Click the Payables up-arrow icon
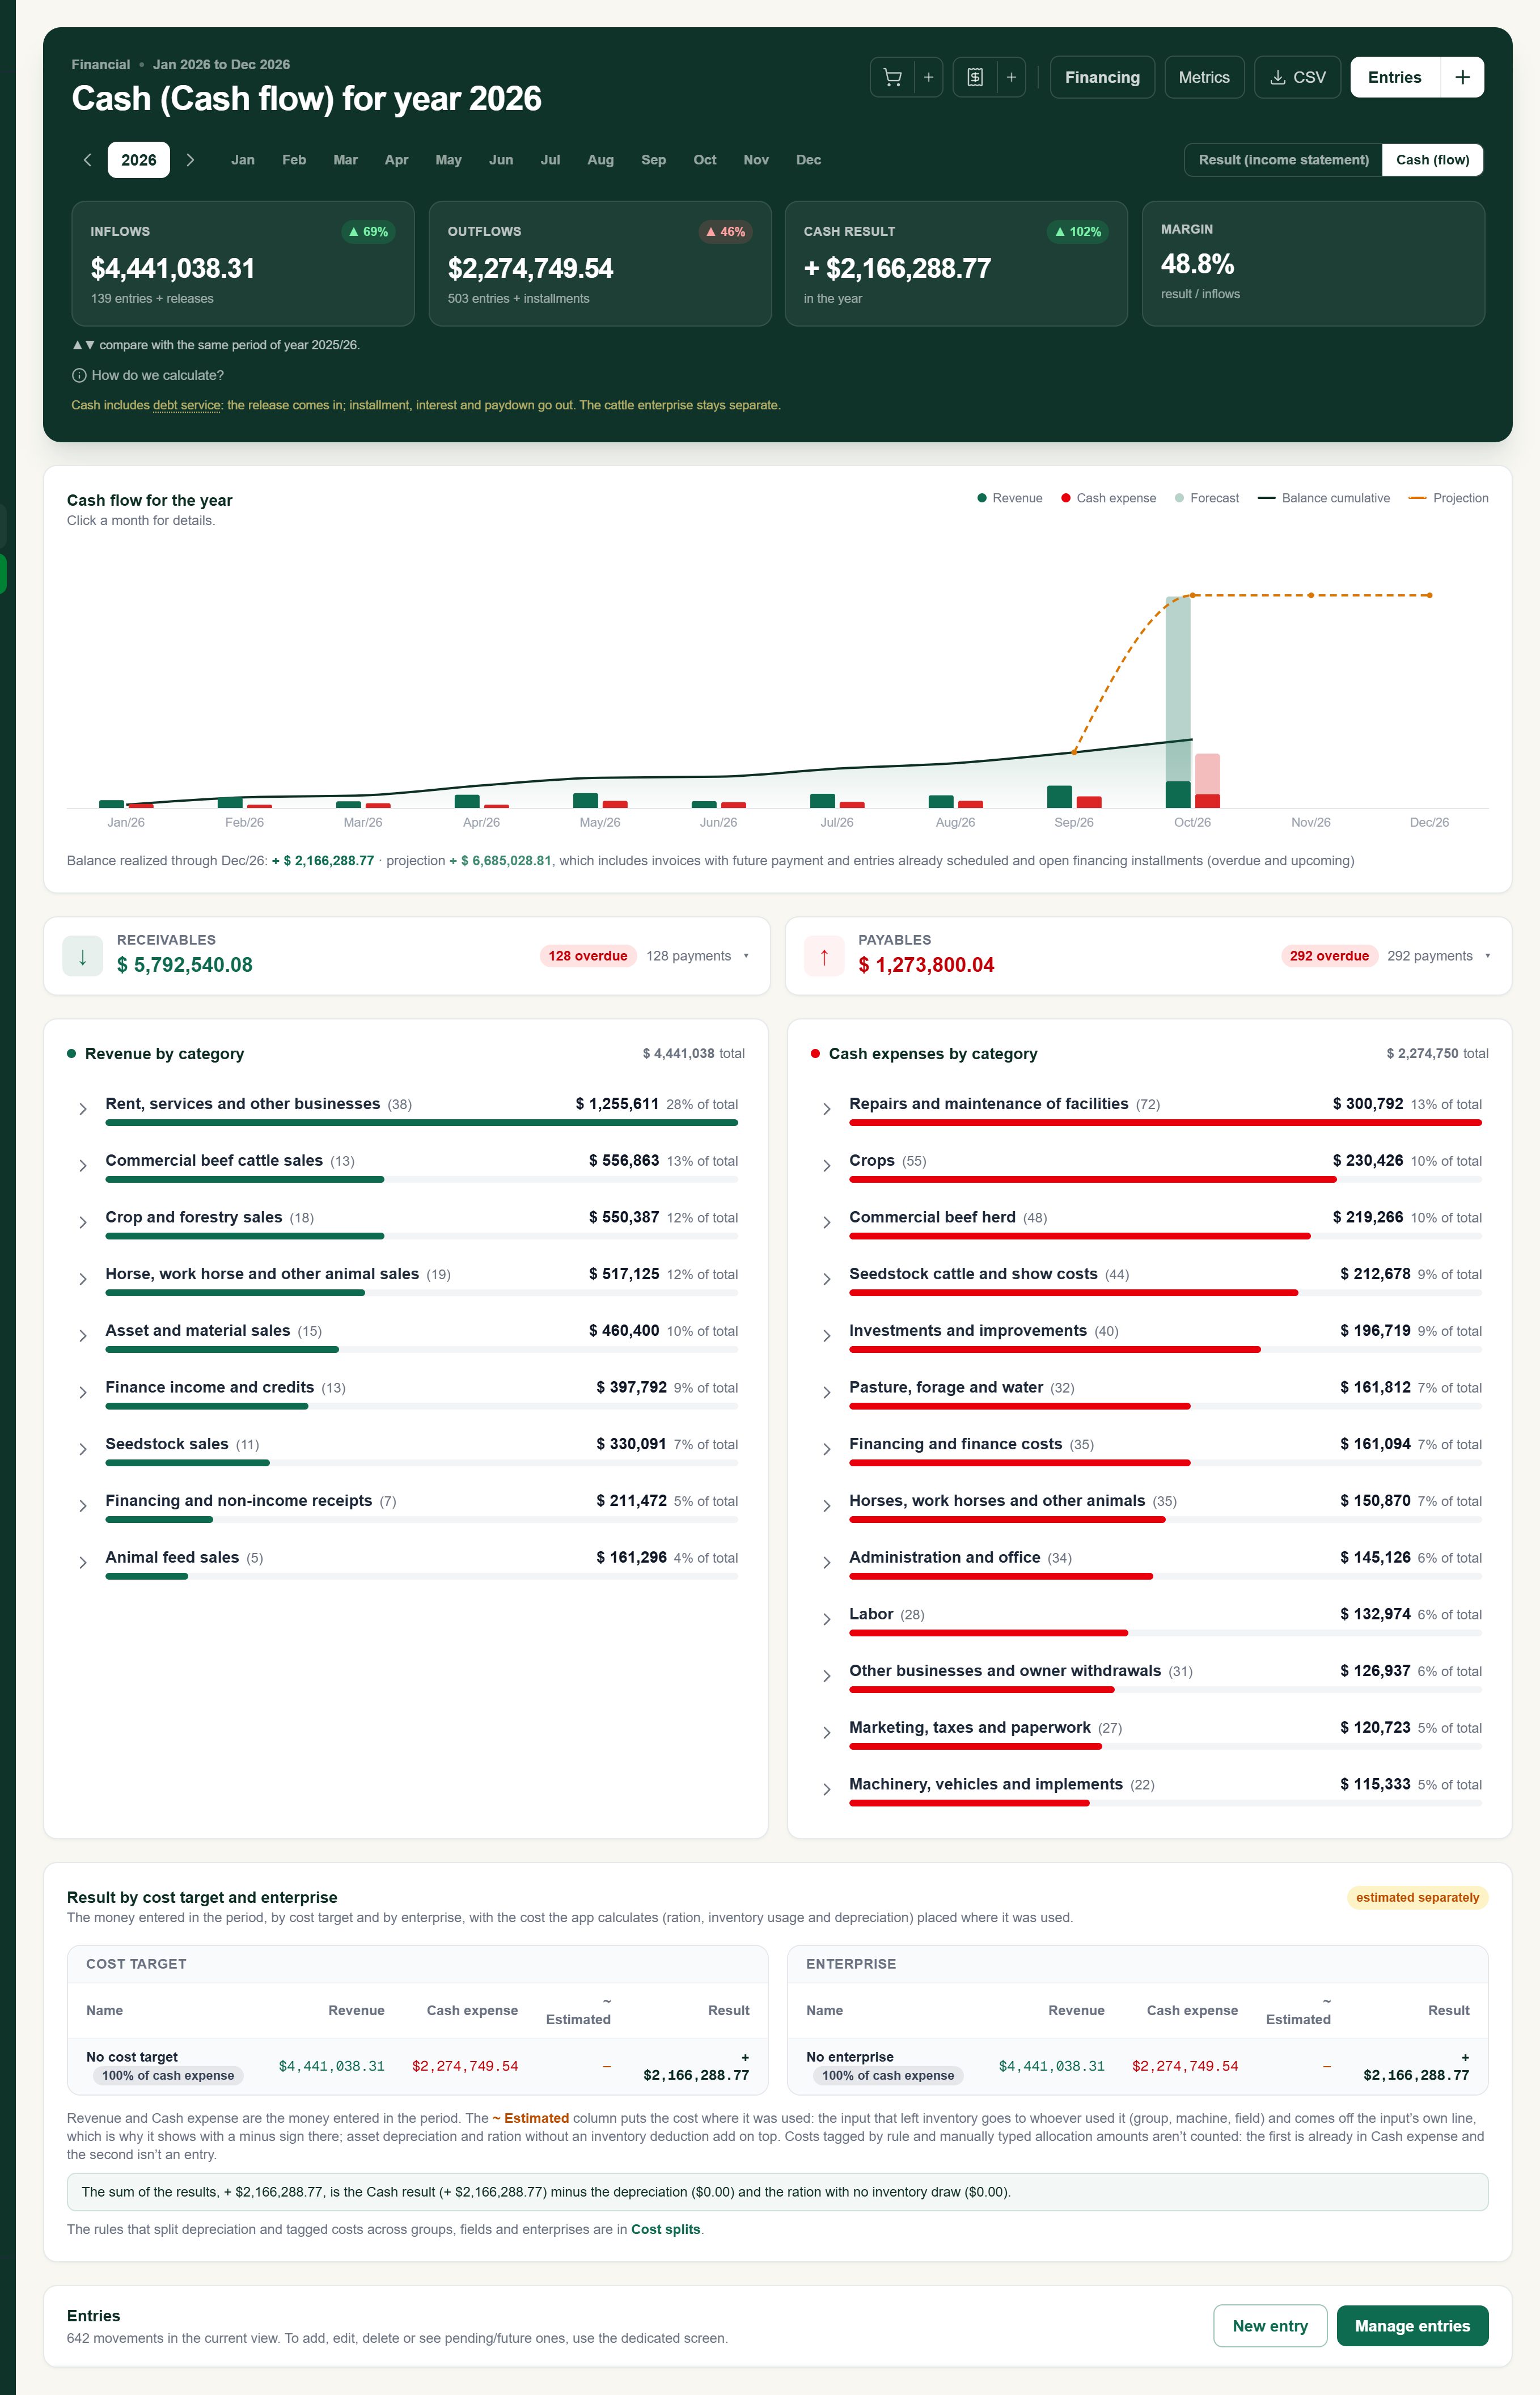The height and width of the screenshot is (2395, 1540). (824, 956)
